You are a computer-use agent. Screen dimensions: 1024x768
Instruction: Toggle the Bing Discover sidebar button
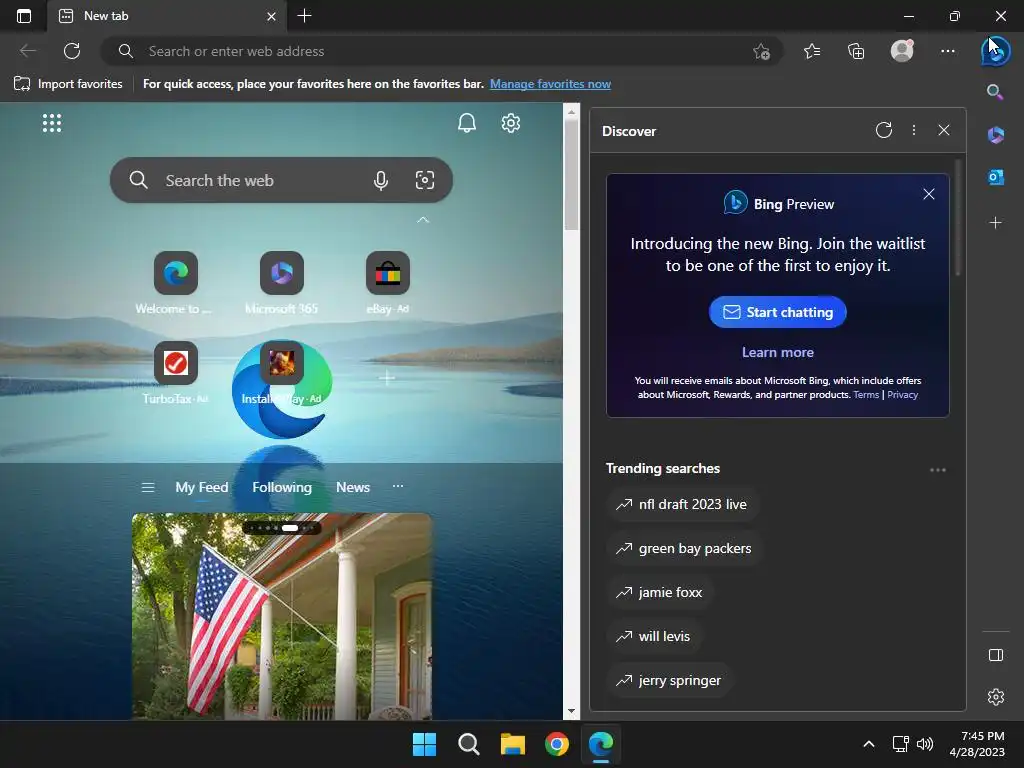click(995, 51)
